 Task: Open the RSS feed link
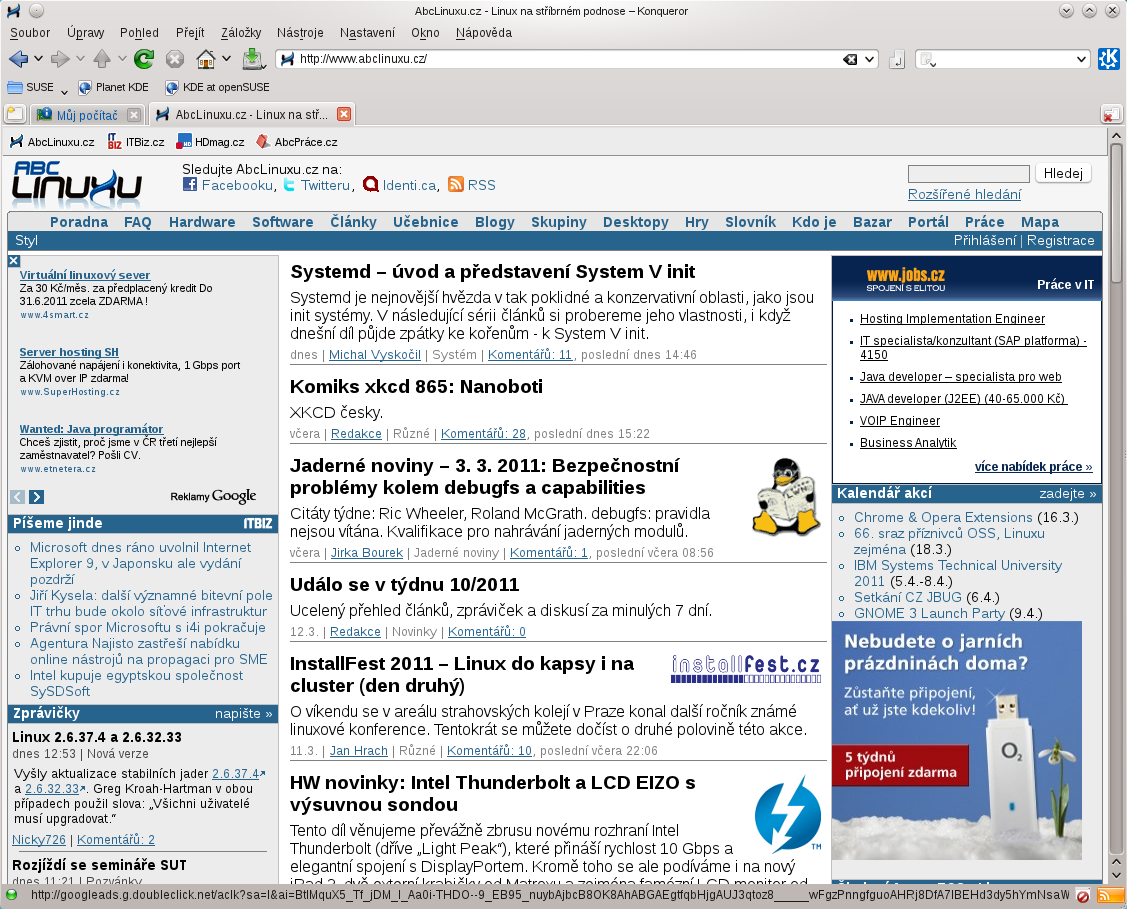(482, 185)
